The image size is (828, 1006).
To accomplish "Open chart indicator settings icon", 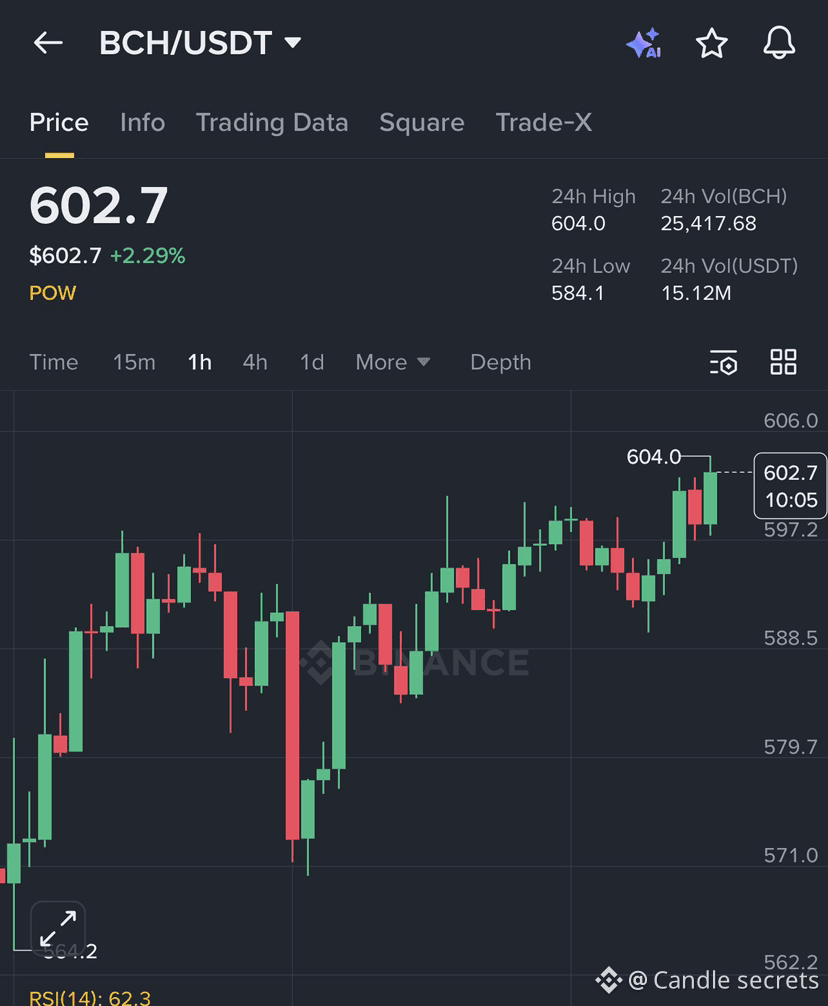I will tap(723, 362).
